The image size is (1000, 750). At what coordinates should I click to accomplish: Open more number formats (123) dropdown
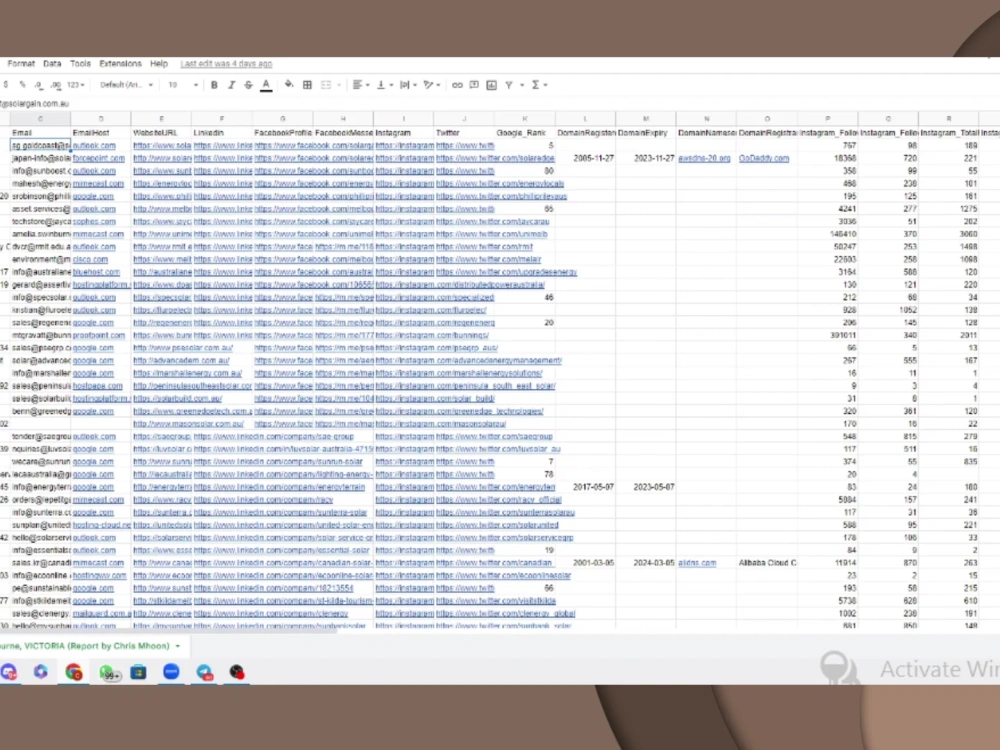coord(76,85)
